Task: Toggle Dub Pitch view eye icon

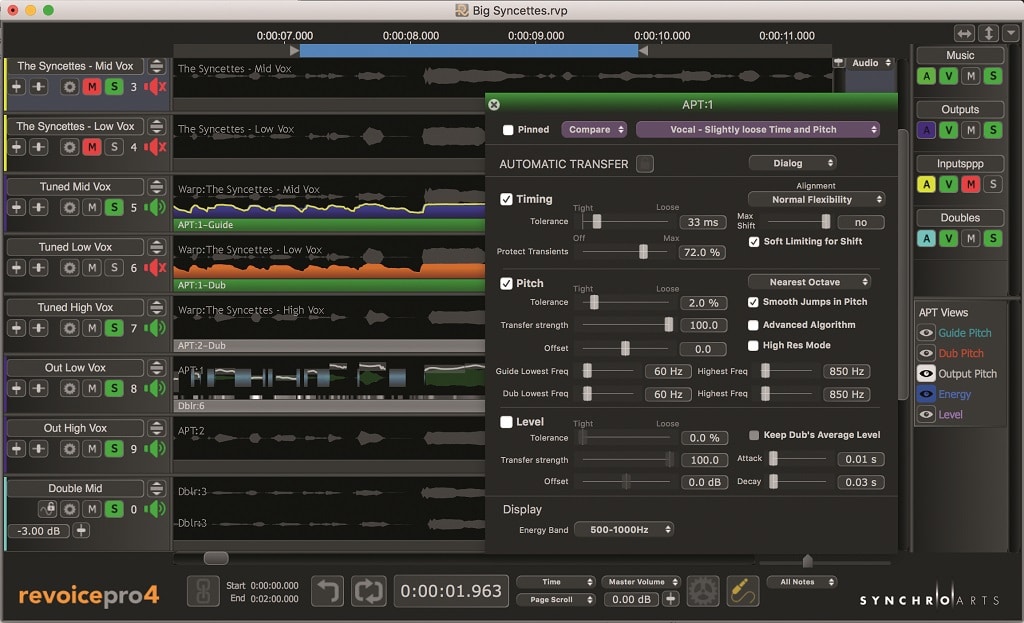Action: click(926, 353)
